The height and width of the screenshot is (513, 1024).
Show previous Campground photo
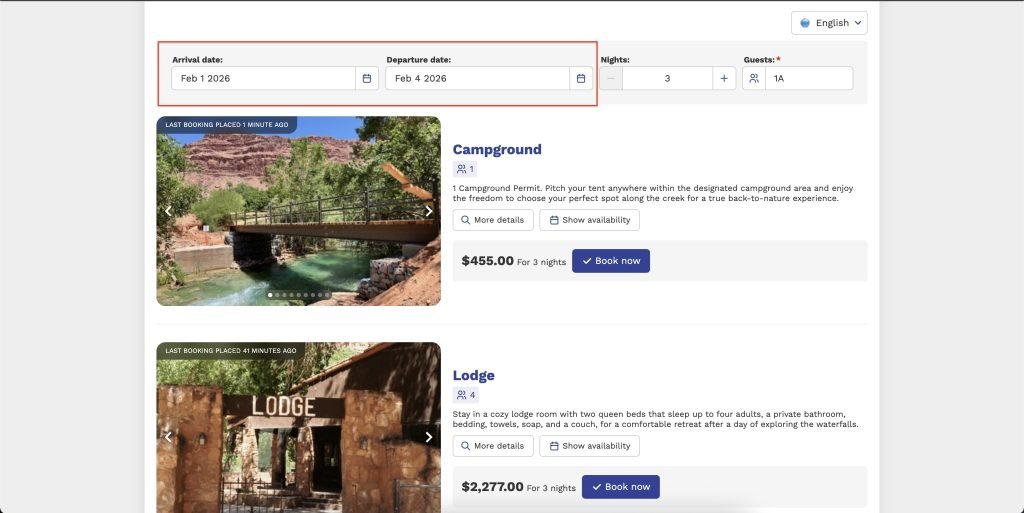[x=168, y=211]
